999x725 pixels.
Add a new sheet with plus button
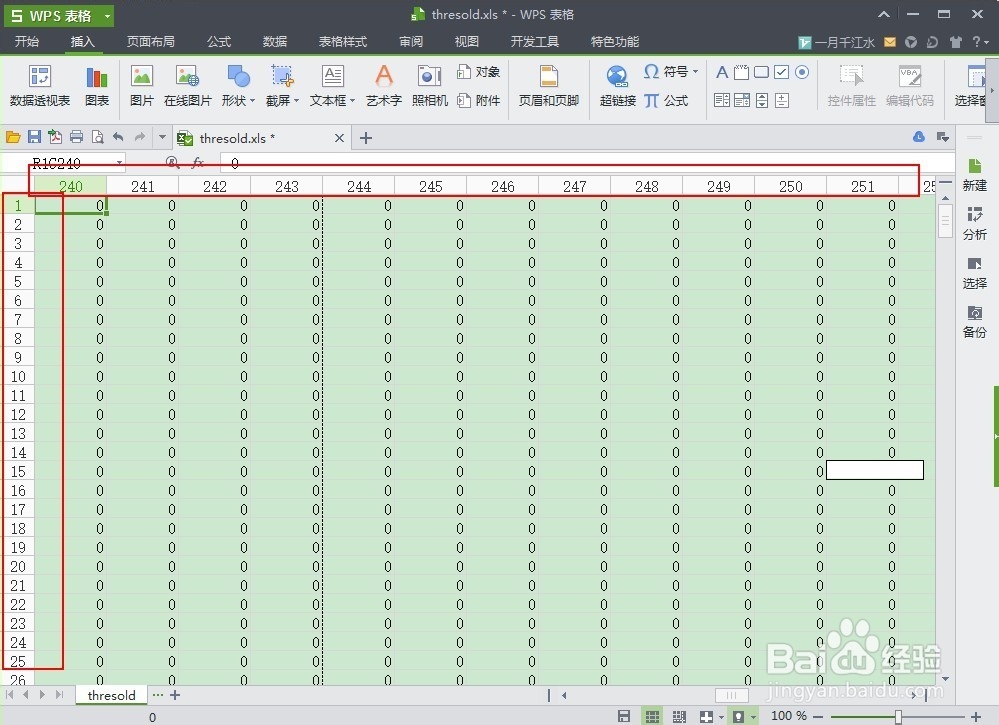click(x=175, y=695)
